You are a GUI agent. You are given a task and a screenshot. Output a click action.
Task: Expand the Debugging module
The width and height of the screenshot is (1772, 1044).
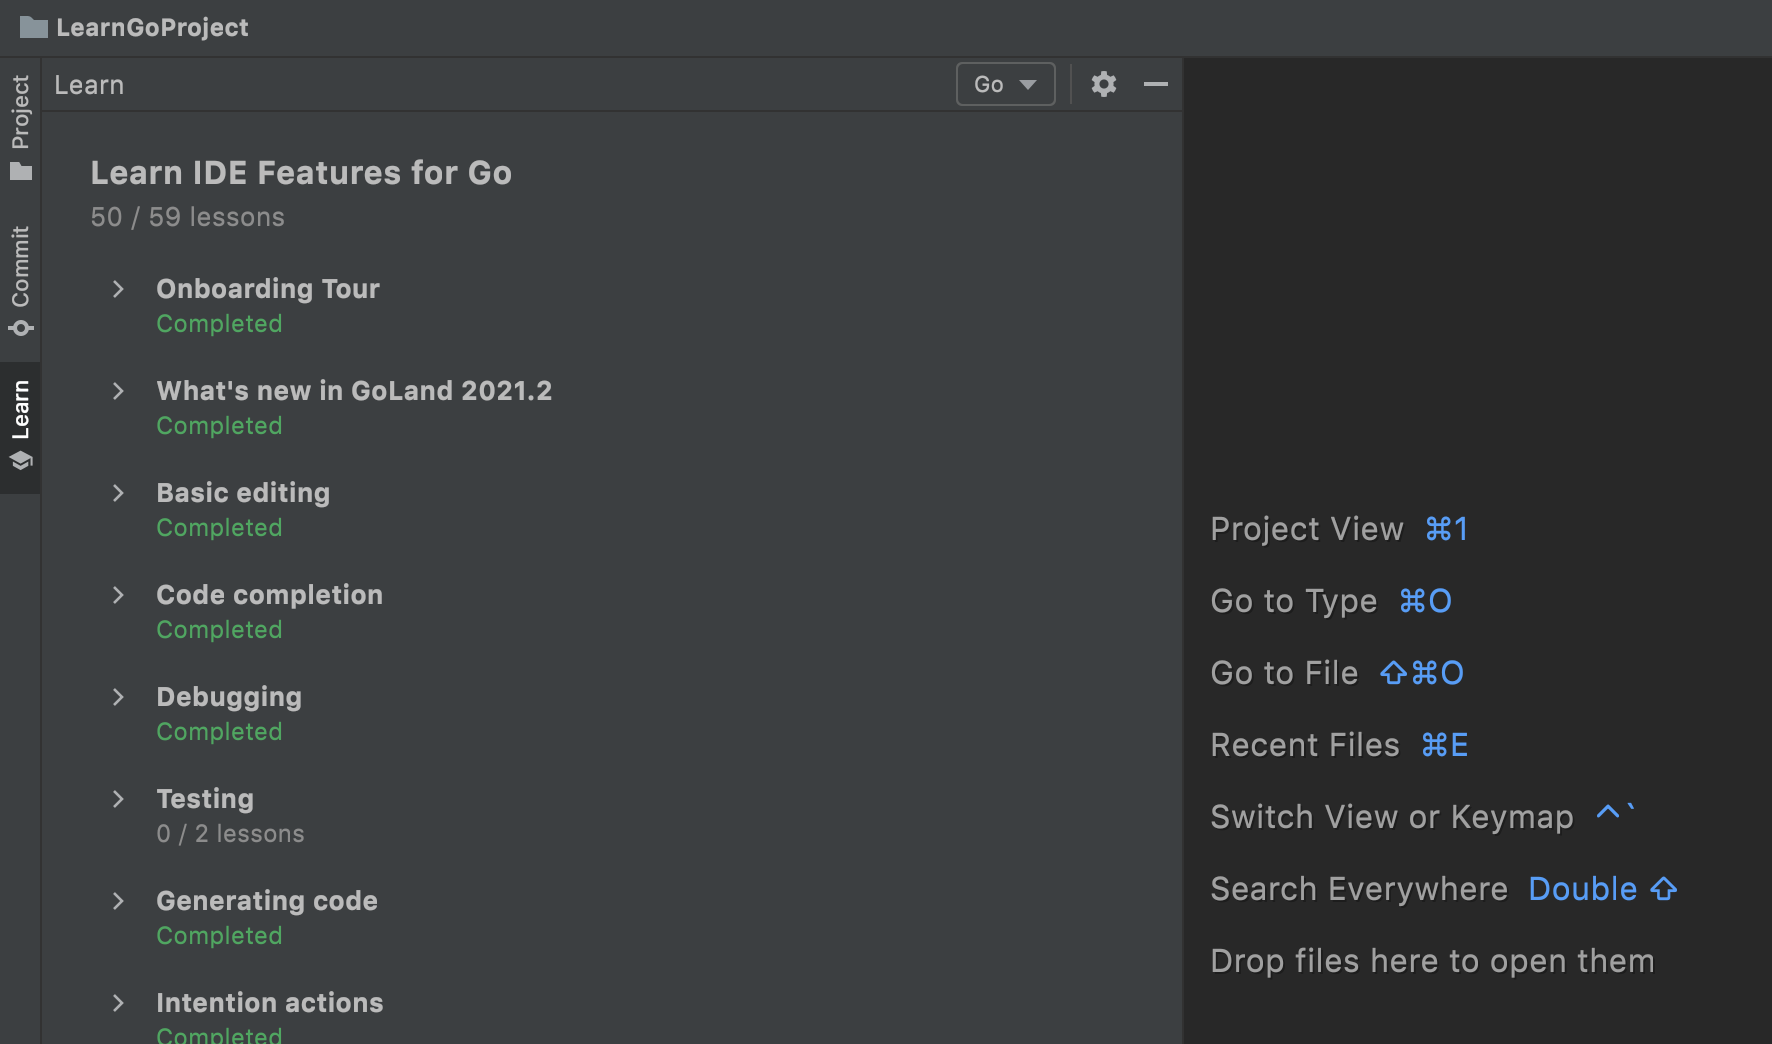click(x=118, y=697)
